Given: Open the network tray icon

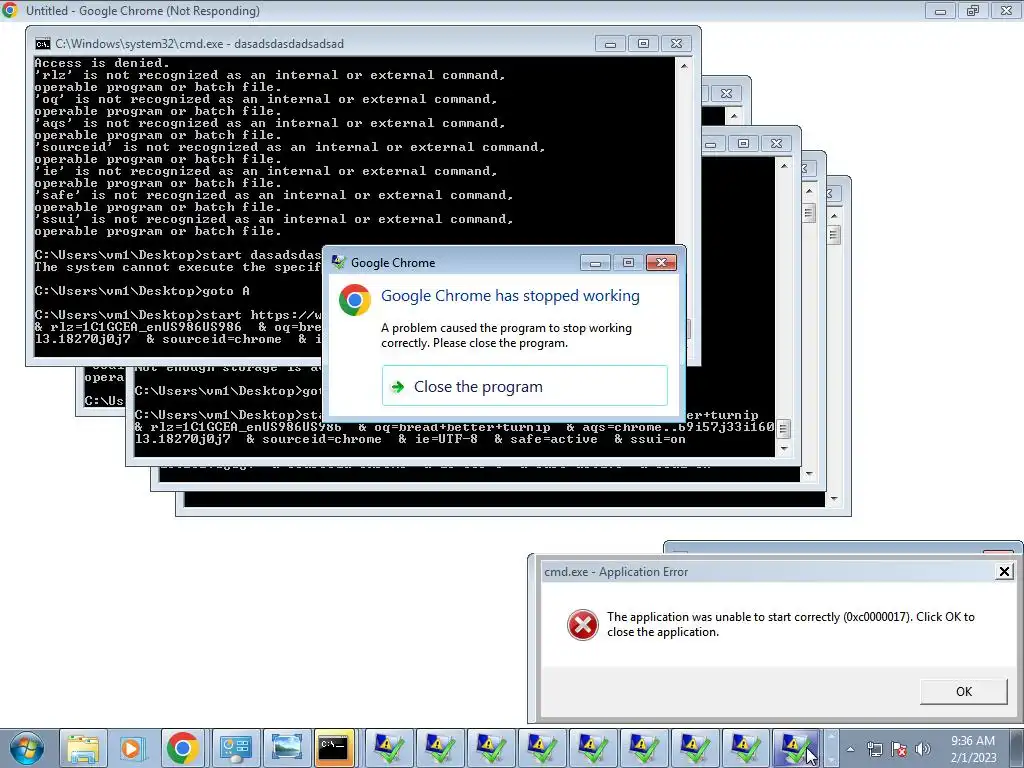Looking at the screenshot, I should click(x=874, y=749).
